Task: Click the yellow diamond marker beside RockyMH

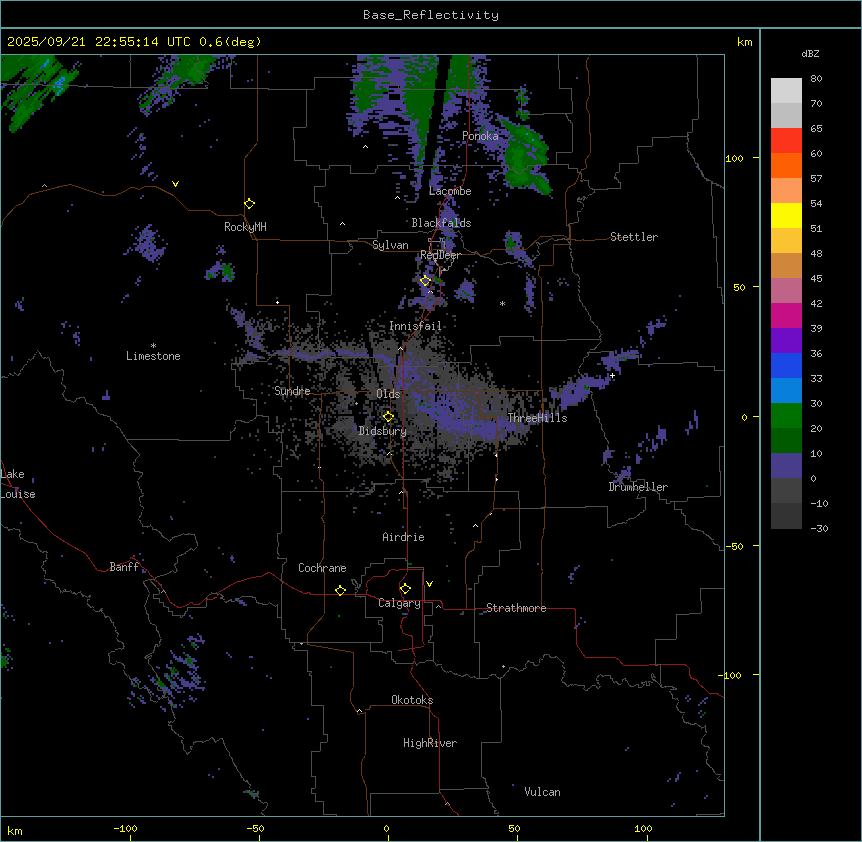Action: point(249,203)
